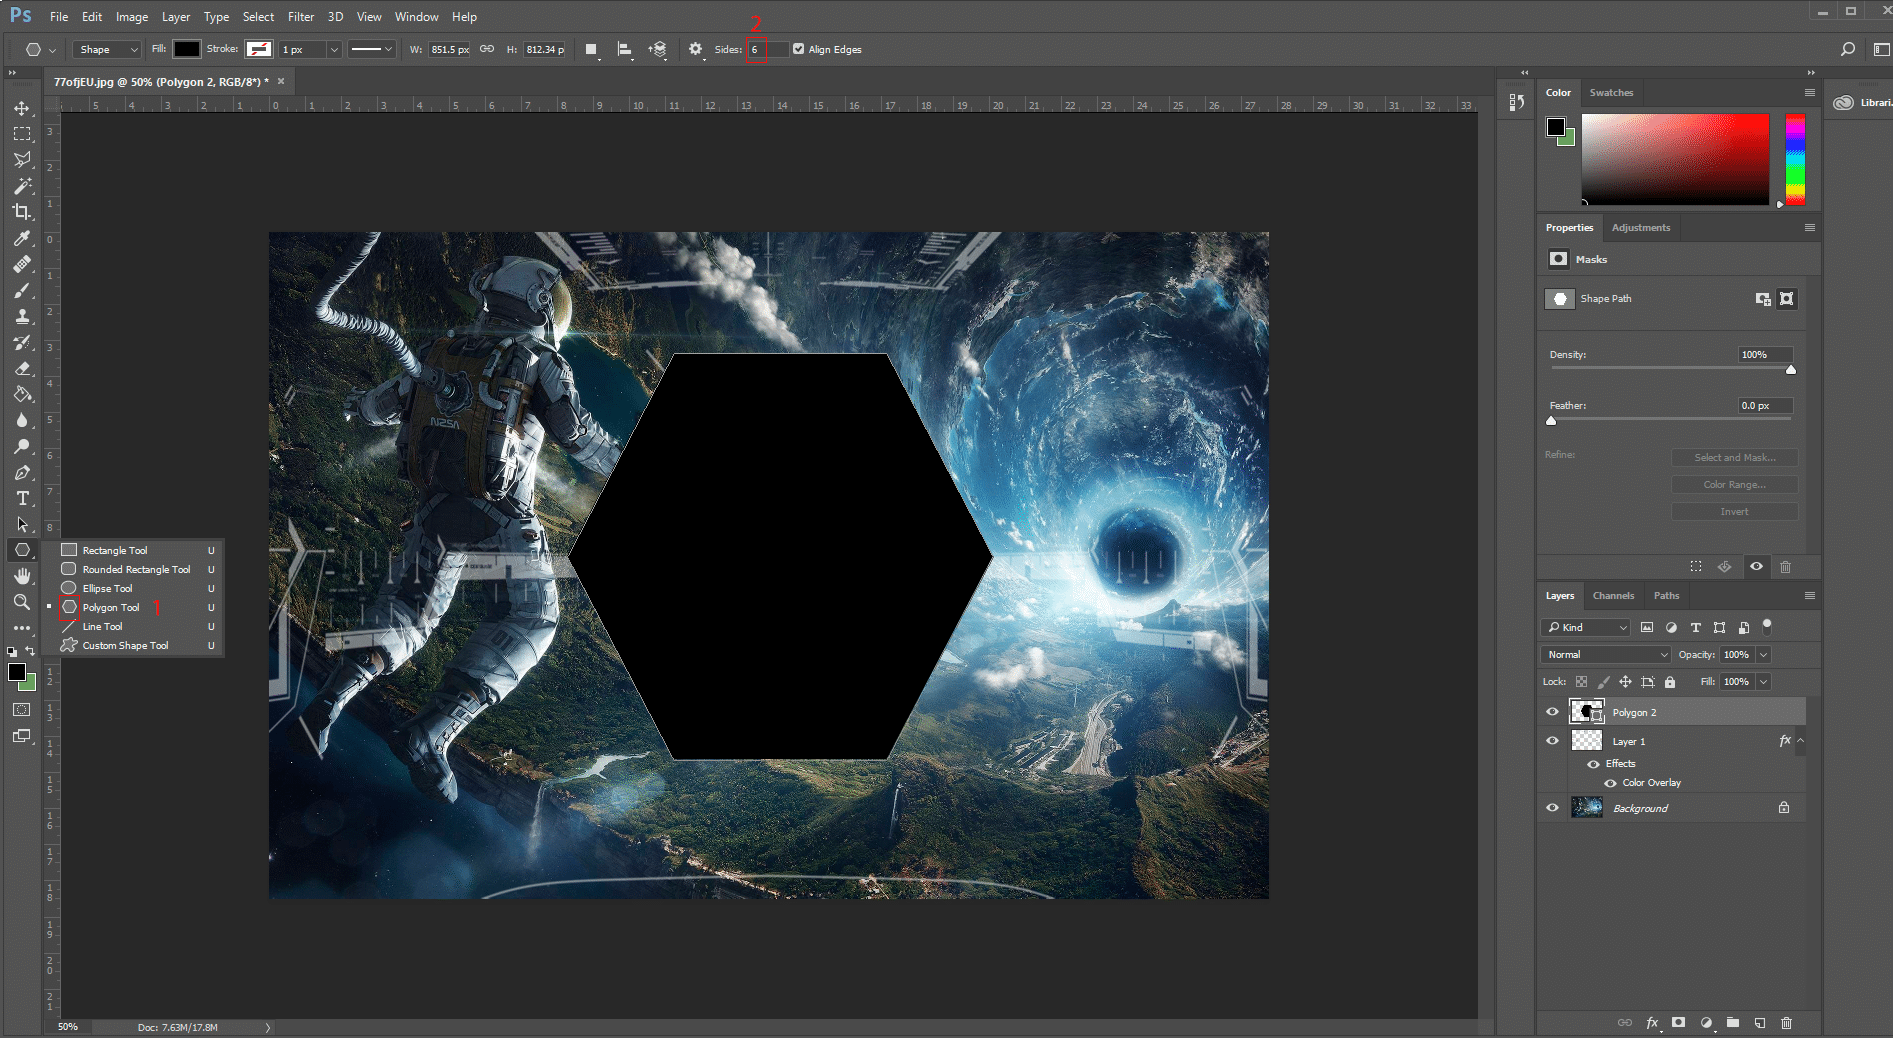This screenshot has width=1893, height=1038.
Task: Click the delete layer trash icon
Action: (1787, 1023)
